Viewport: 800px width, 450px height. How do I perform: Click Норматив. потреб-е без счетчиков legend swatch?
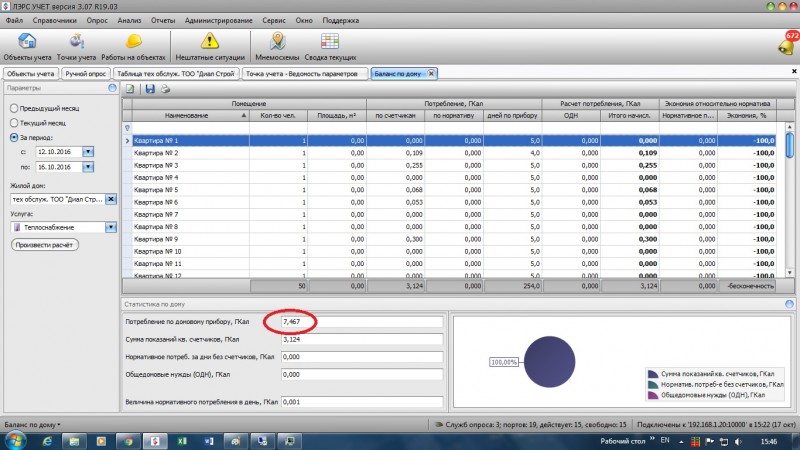coord(653,384)
